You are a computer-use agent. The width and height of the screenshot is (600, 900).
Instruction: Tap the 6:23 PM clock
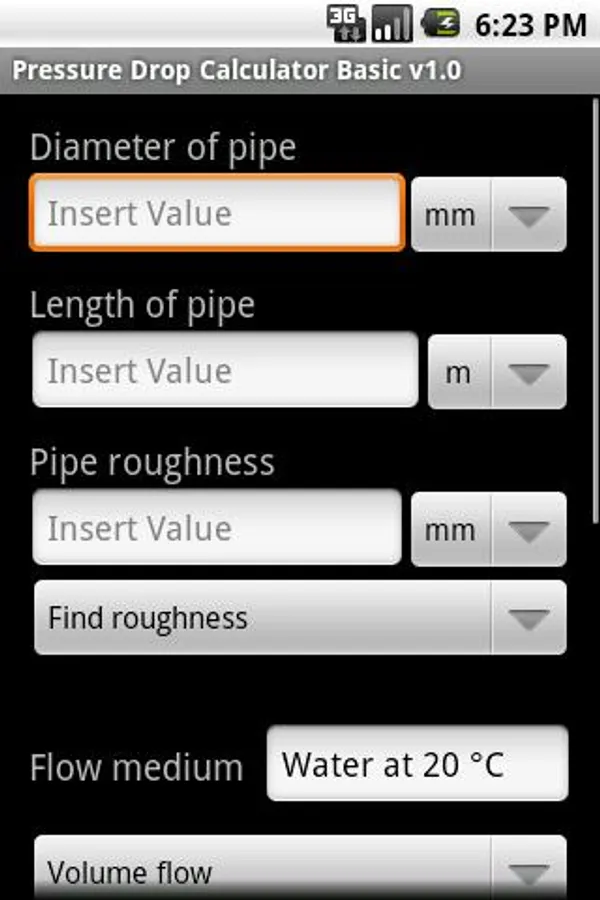click(x=530, y=24)
